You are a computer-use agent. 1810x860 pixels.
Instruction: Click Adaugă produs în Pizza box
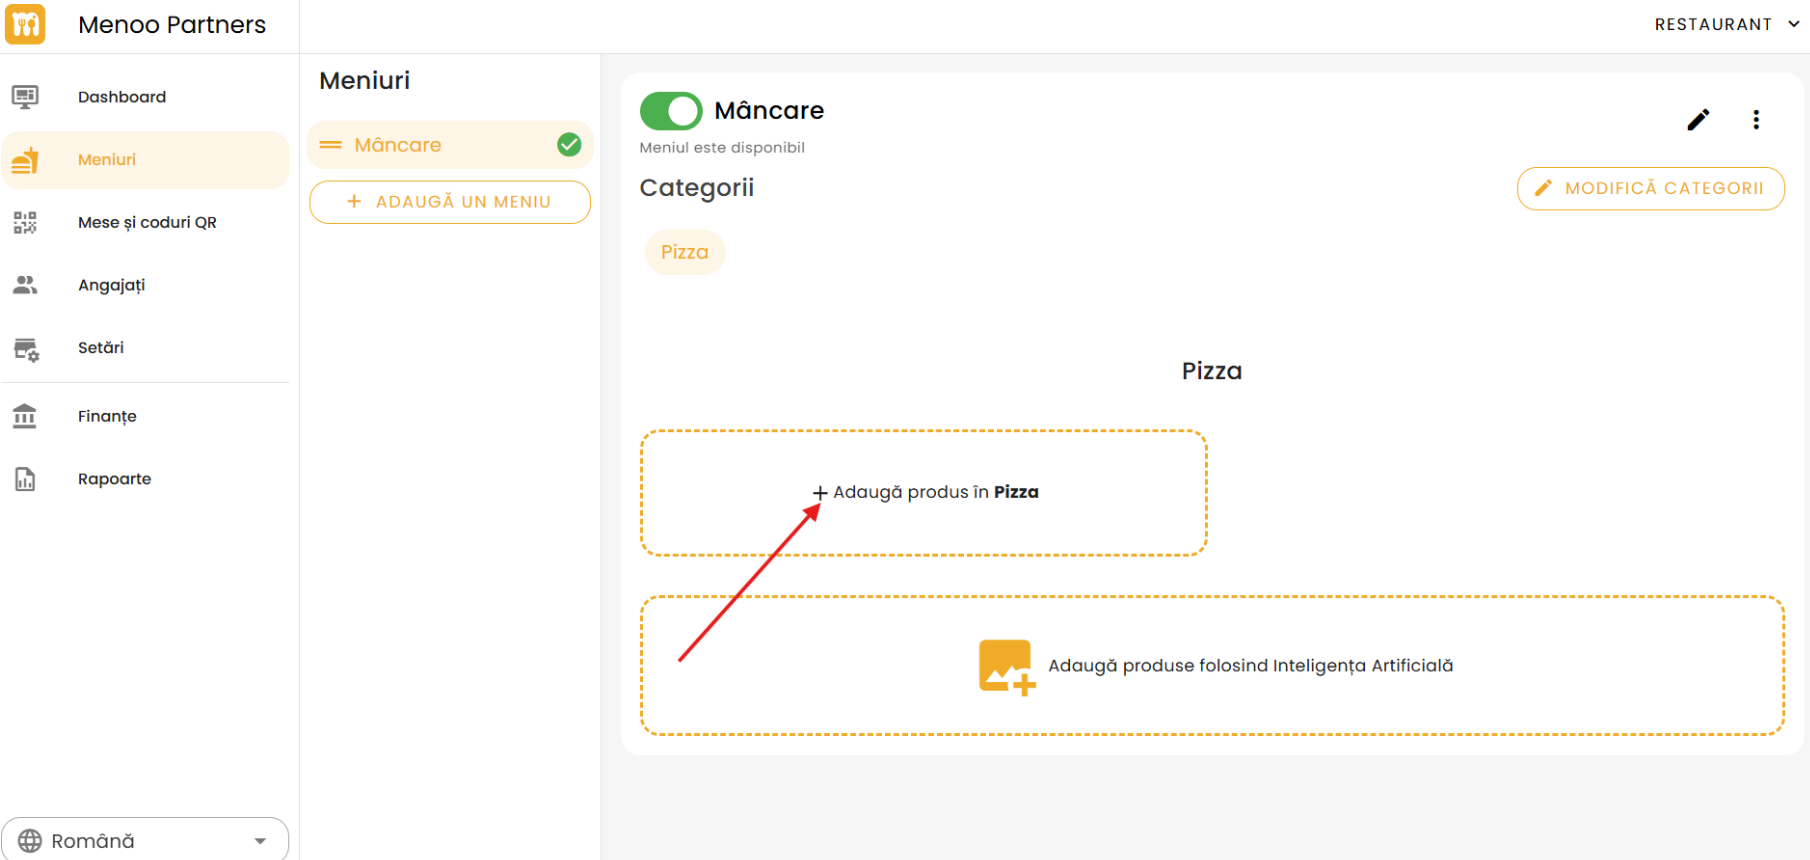click(924, 493)
